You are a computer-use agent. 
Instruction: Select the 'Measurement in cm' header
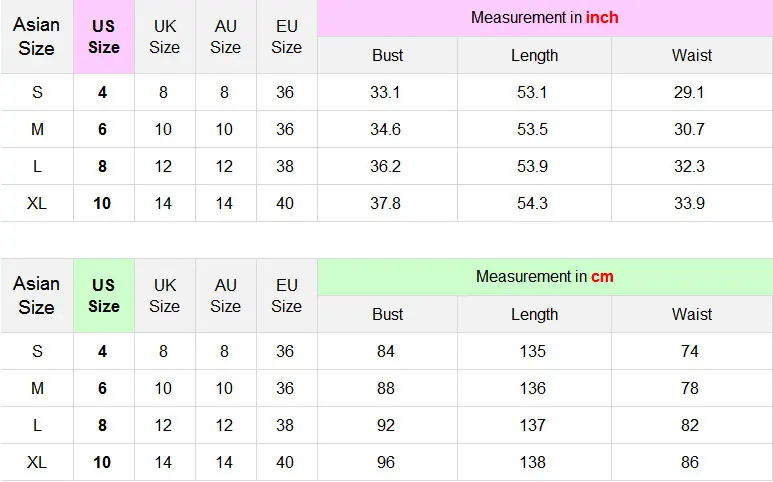coord(545,277)
